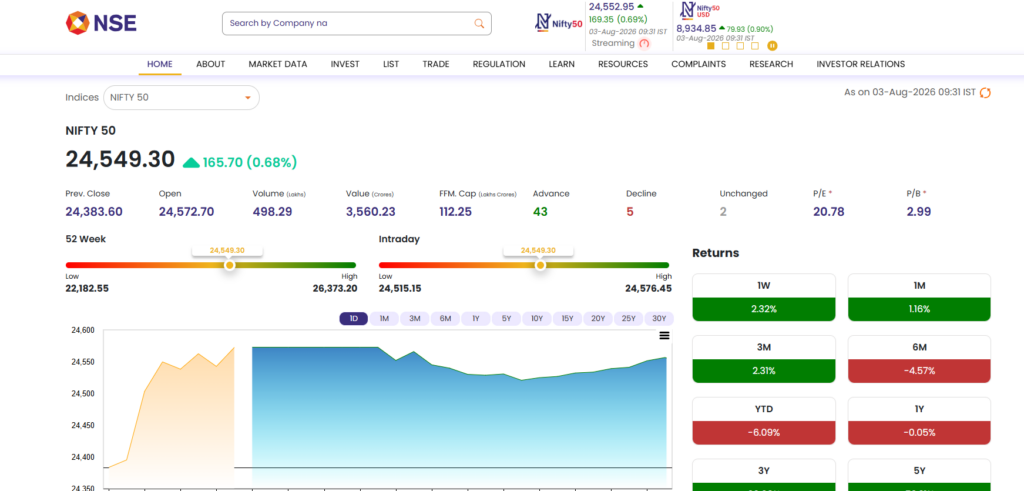Click the 6M returns card showing -4.57%
The image size is (1024, 491).
pyautogui.click(x=920, y=359)
